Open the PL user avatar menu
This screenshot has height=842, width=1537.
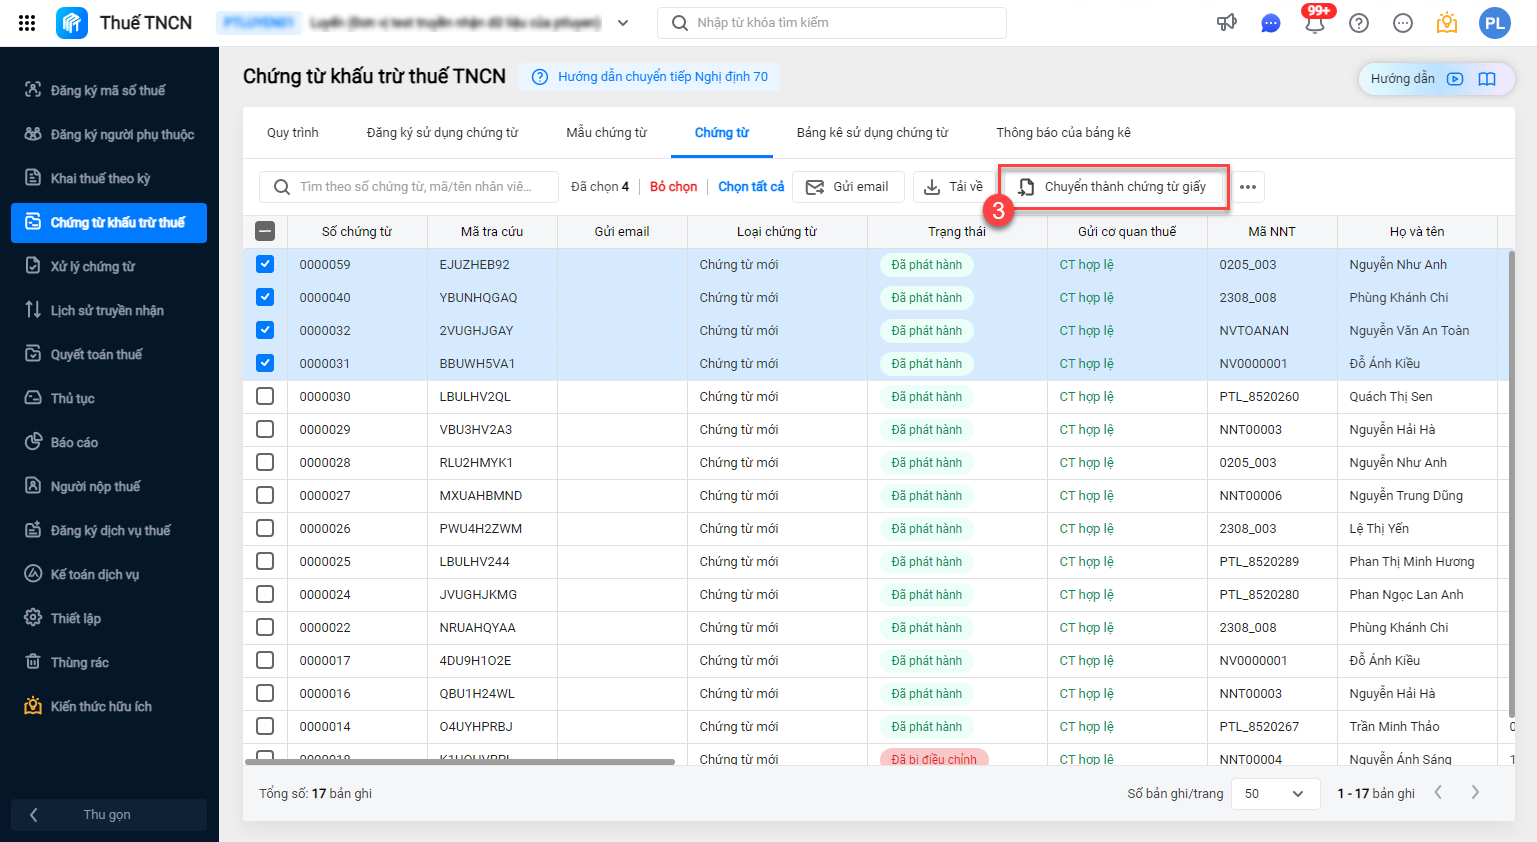point(1494,23)
